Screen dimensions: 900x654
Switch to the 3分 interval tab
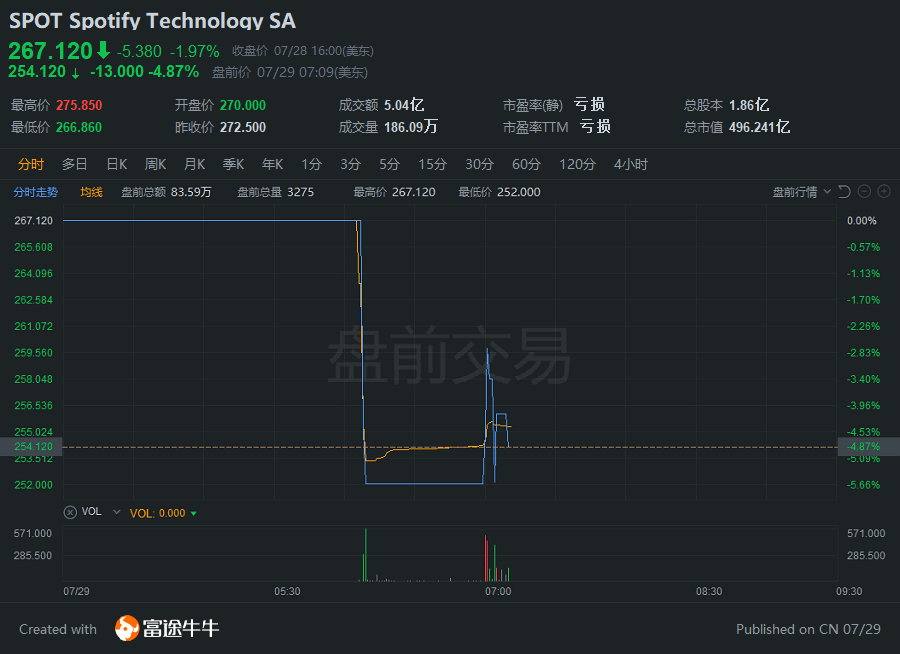pos(350,164)
